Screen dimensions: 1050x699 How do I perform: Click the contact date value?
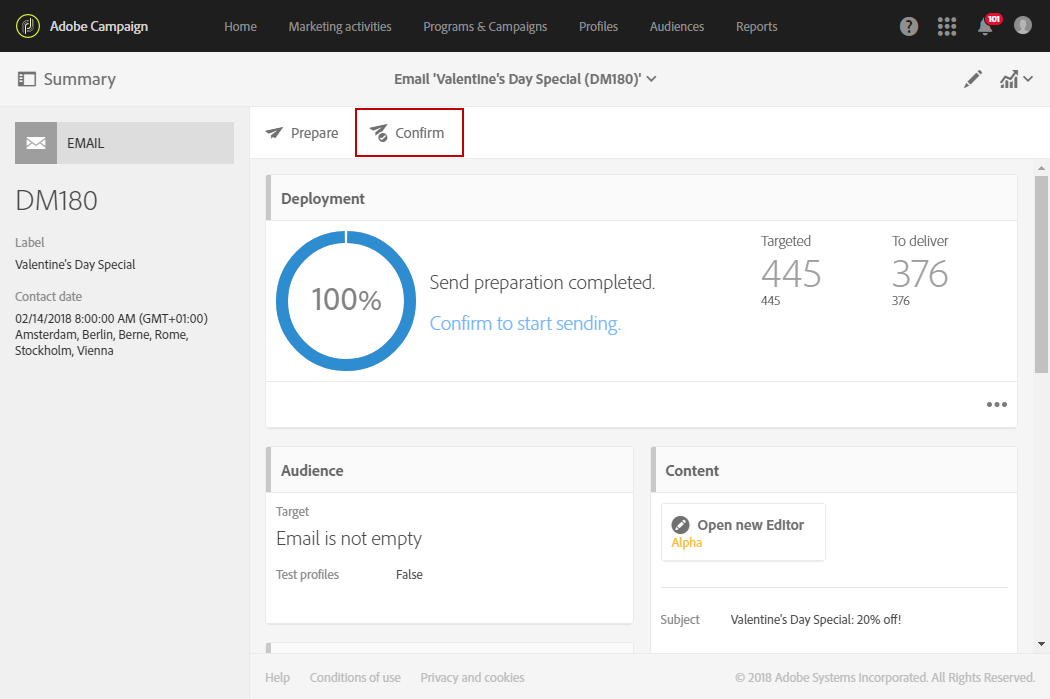111,334
